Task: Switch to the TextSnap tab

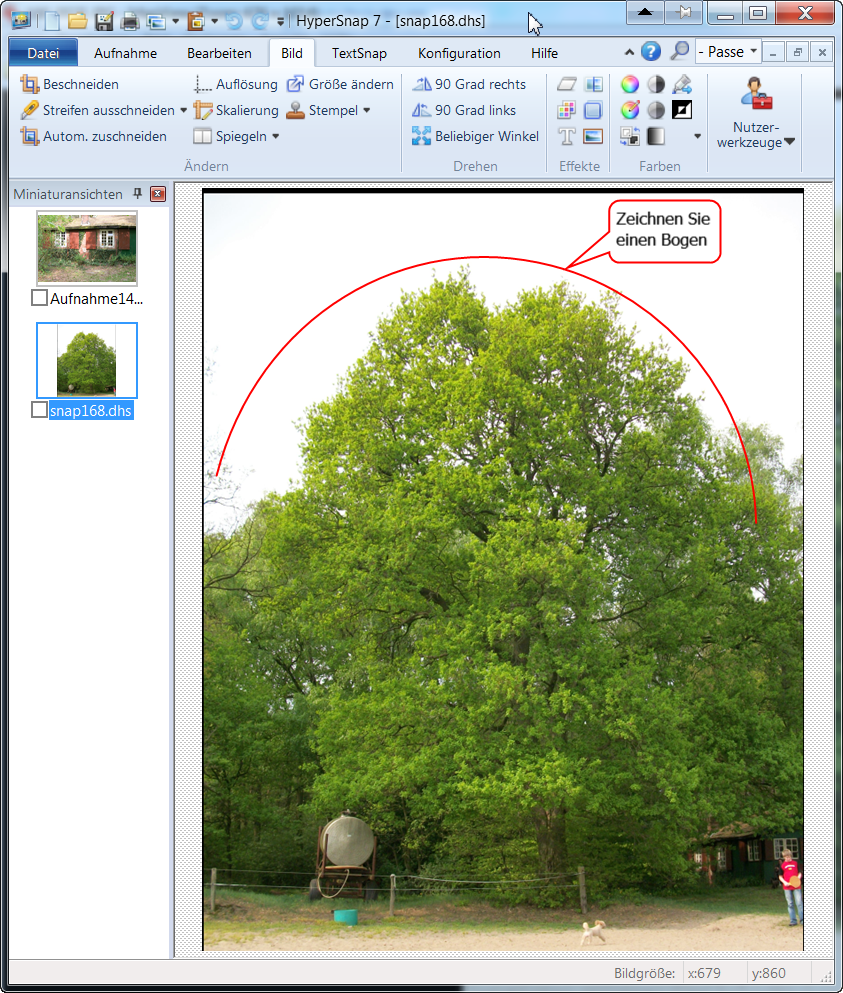Action: point(359,53)
